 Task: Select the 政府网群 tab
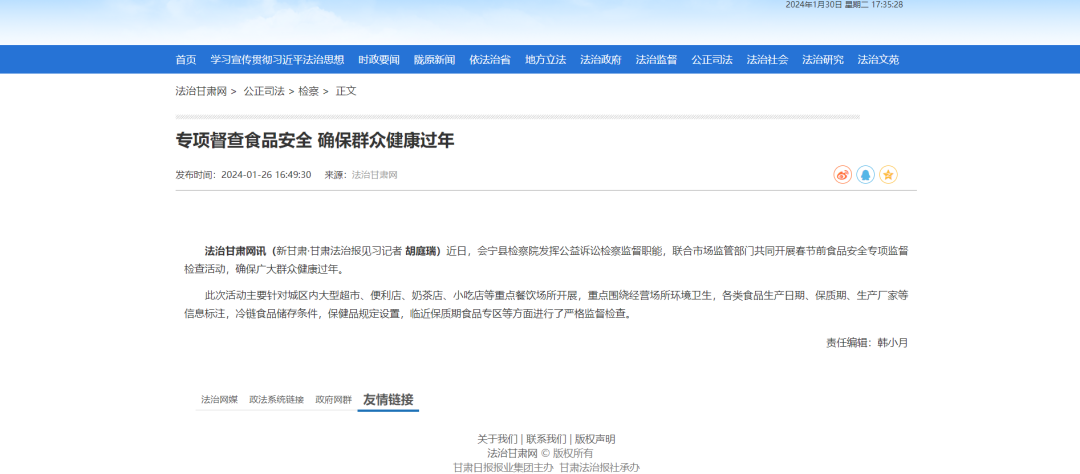(333, 400)
